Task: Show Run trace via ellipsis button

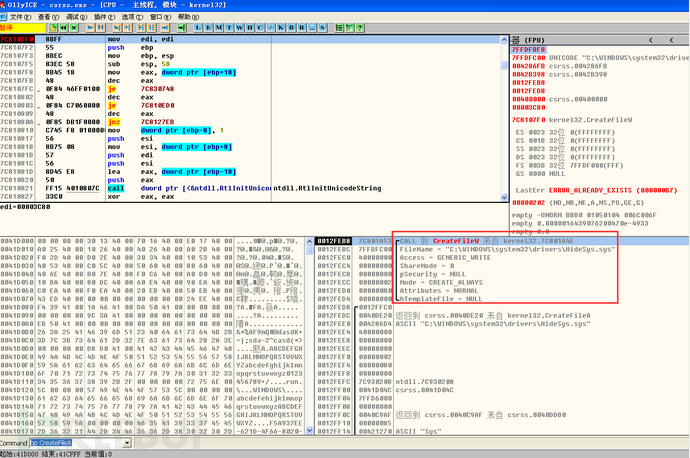Action: click(312, 28)
